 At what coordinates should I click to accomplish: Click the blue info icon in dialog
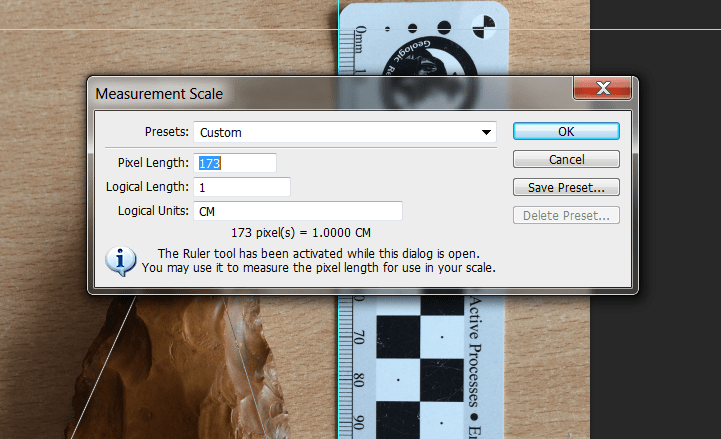(121, 261)
